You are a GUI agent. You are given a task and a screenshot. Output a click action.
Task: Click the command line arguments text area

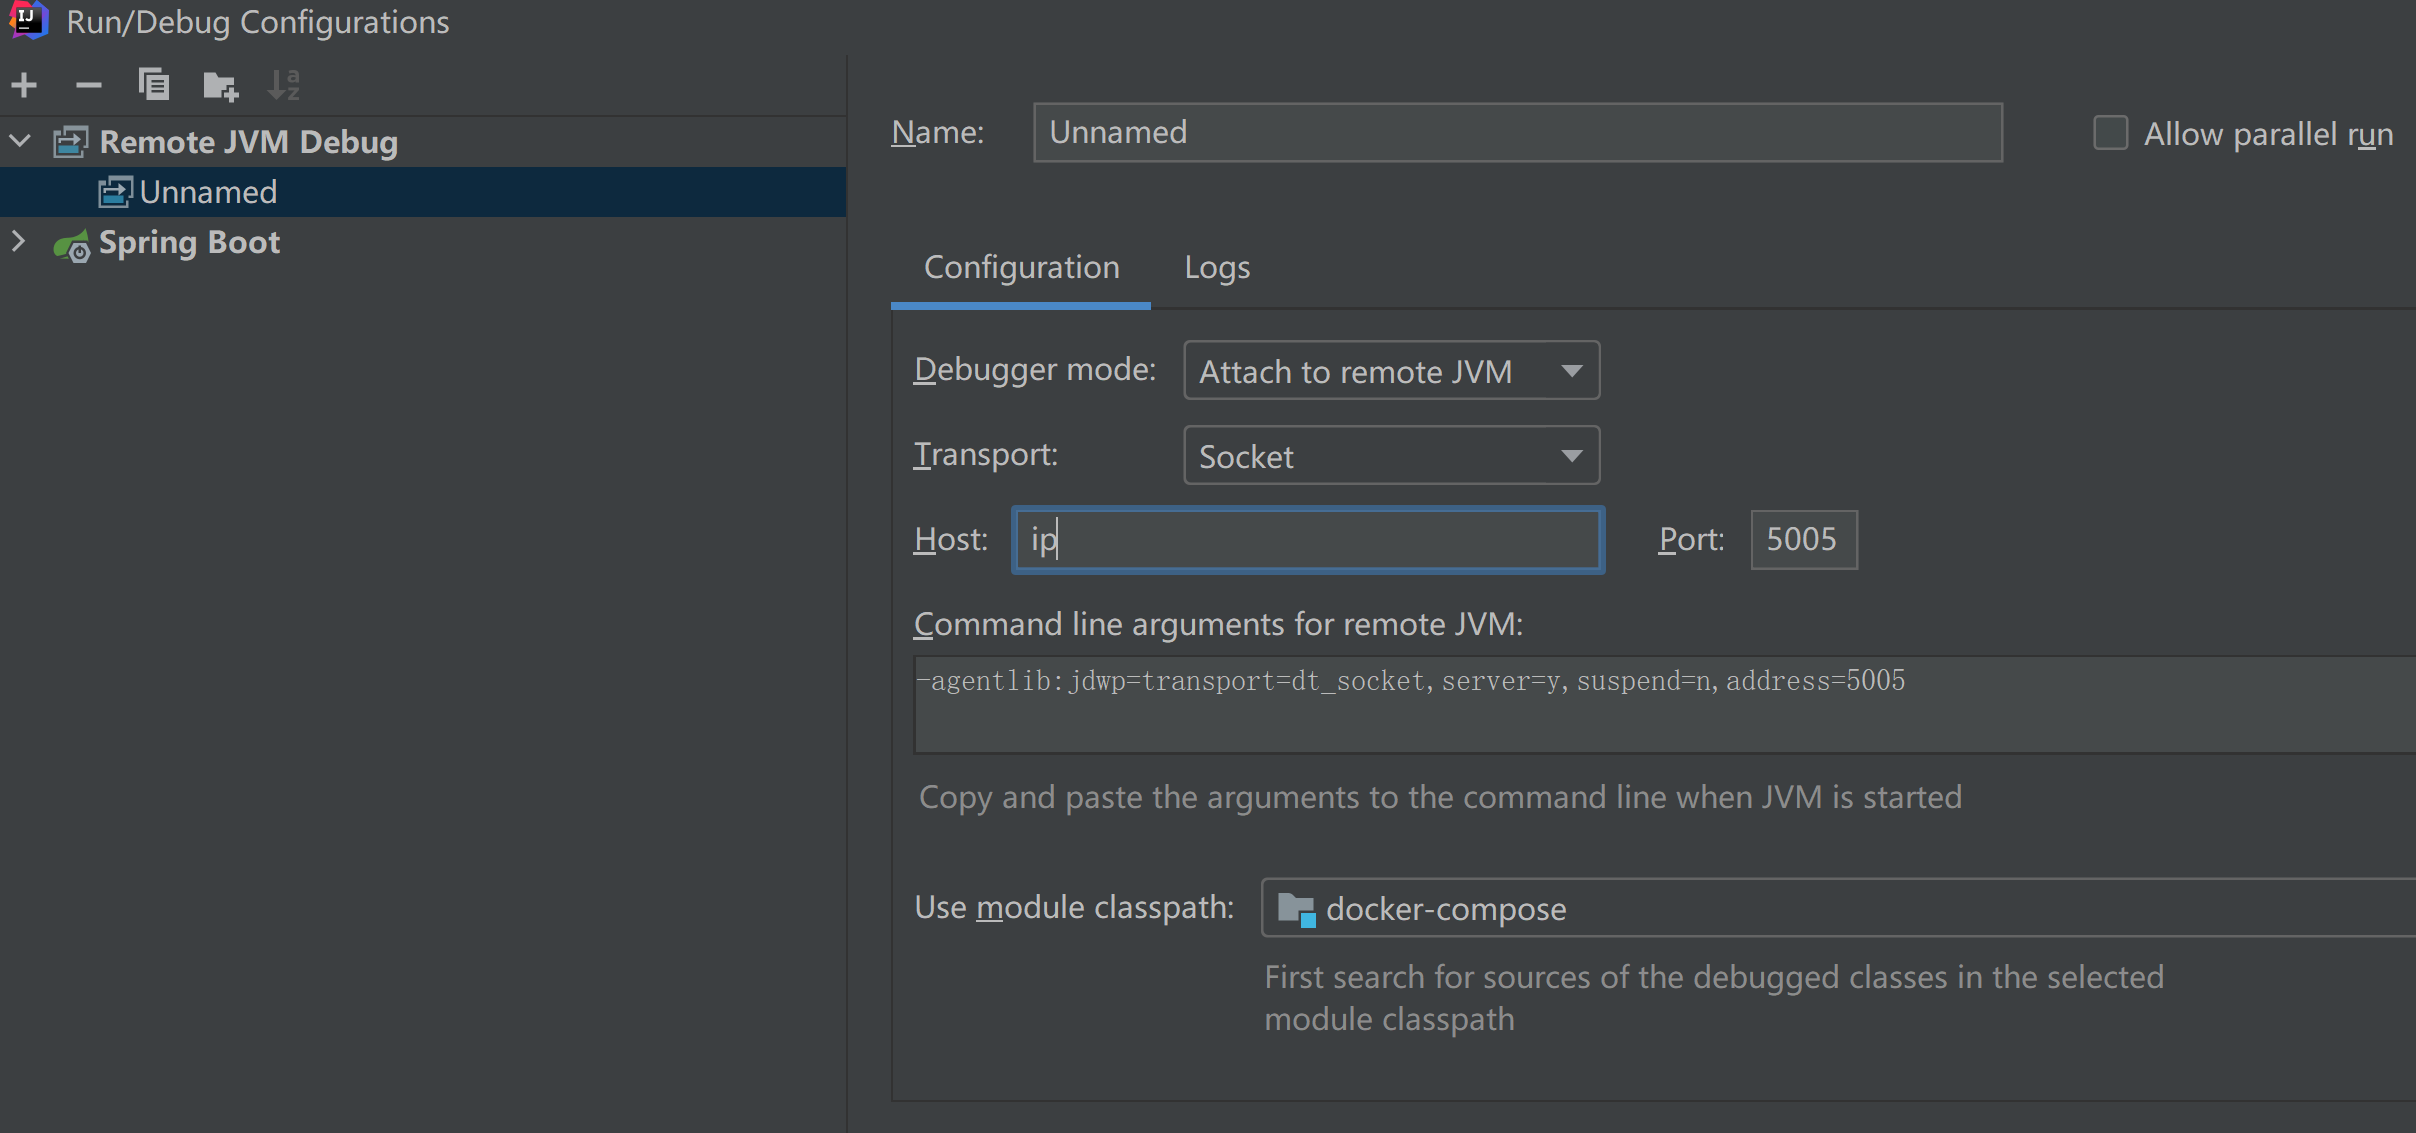pyautogui.click(x=1664, y=704)
